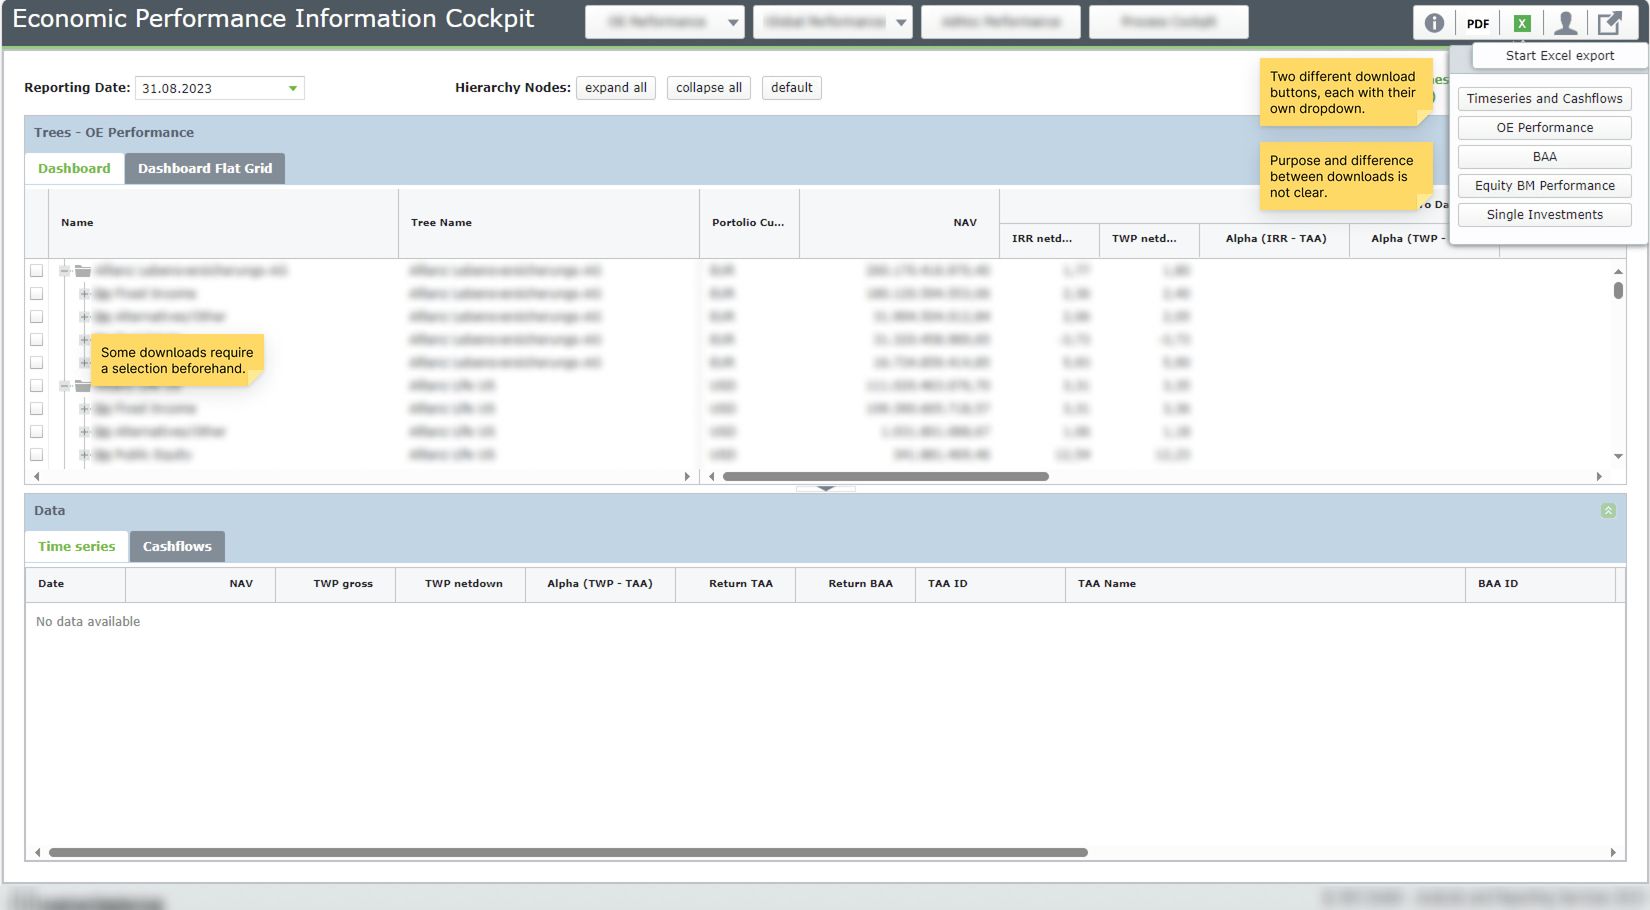
Task: Click the Data grid horizontal scrollbar
Action: click(x=568, y=853)
